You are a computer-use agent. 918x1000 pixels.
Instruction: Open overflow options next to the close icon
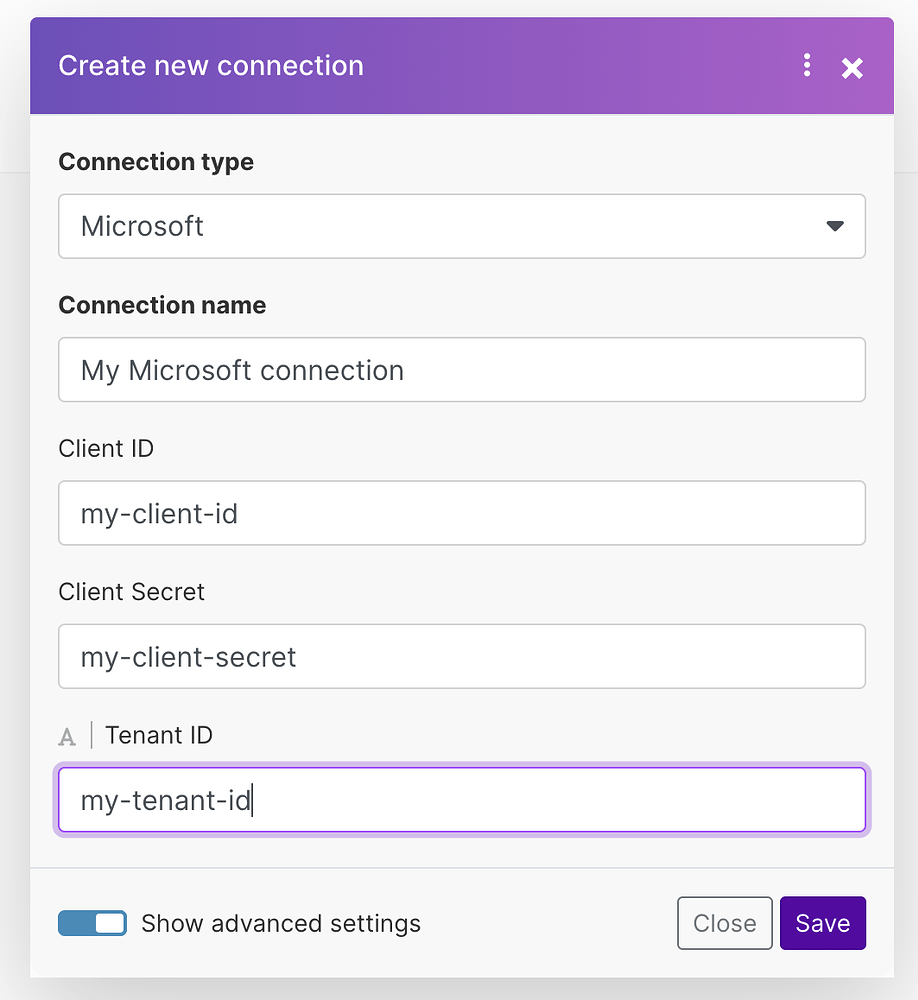(807, 66)
